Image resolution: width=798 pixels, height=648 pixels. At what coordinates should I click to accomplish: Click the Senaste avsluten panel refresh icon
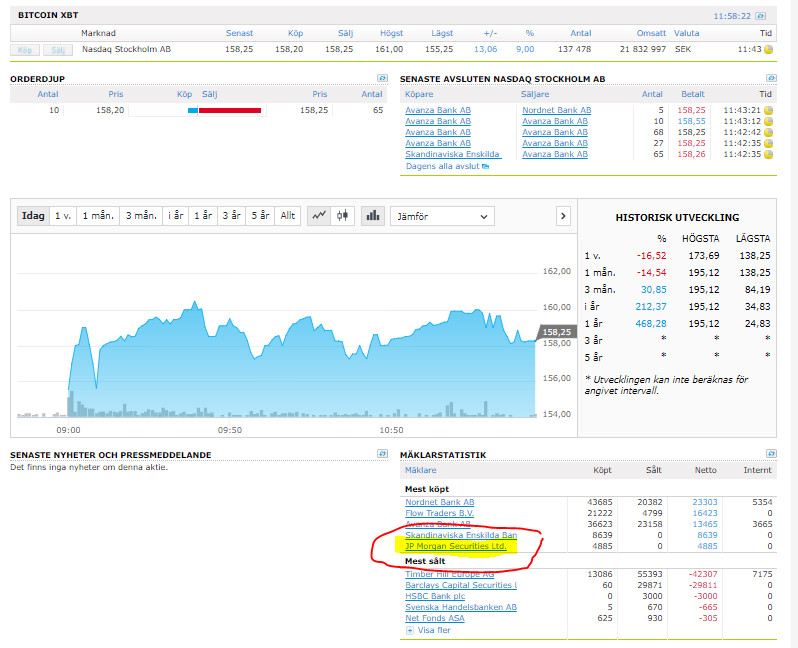point(772,78)
